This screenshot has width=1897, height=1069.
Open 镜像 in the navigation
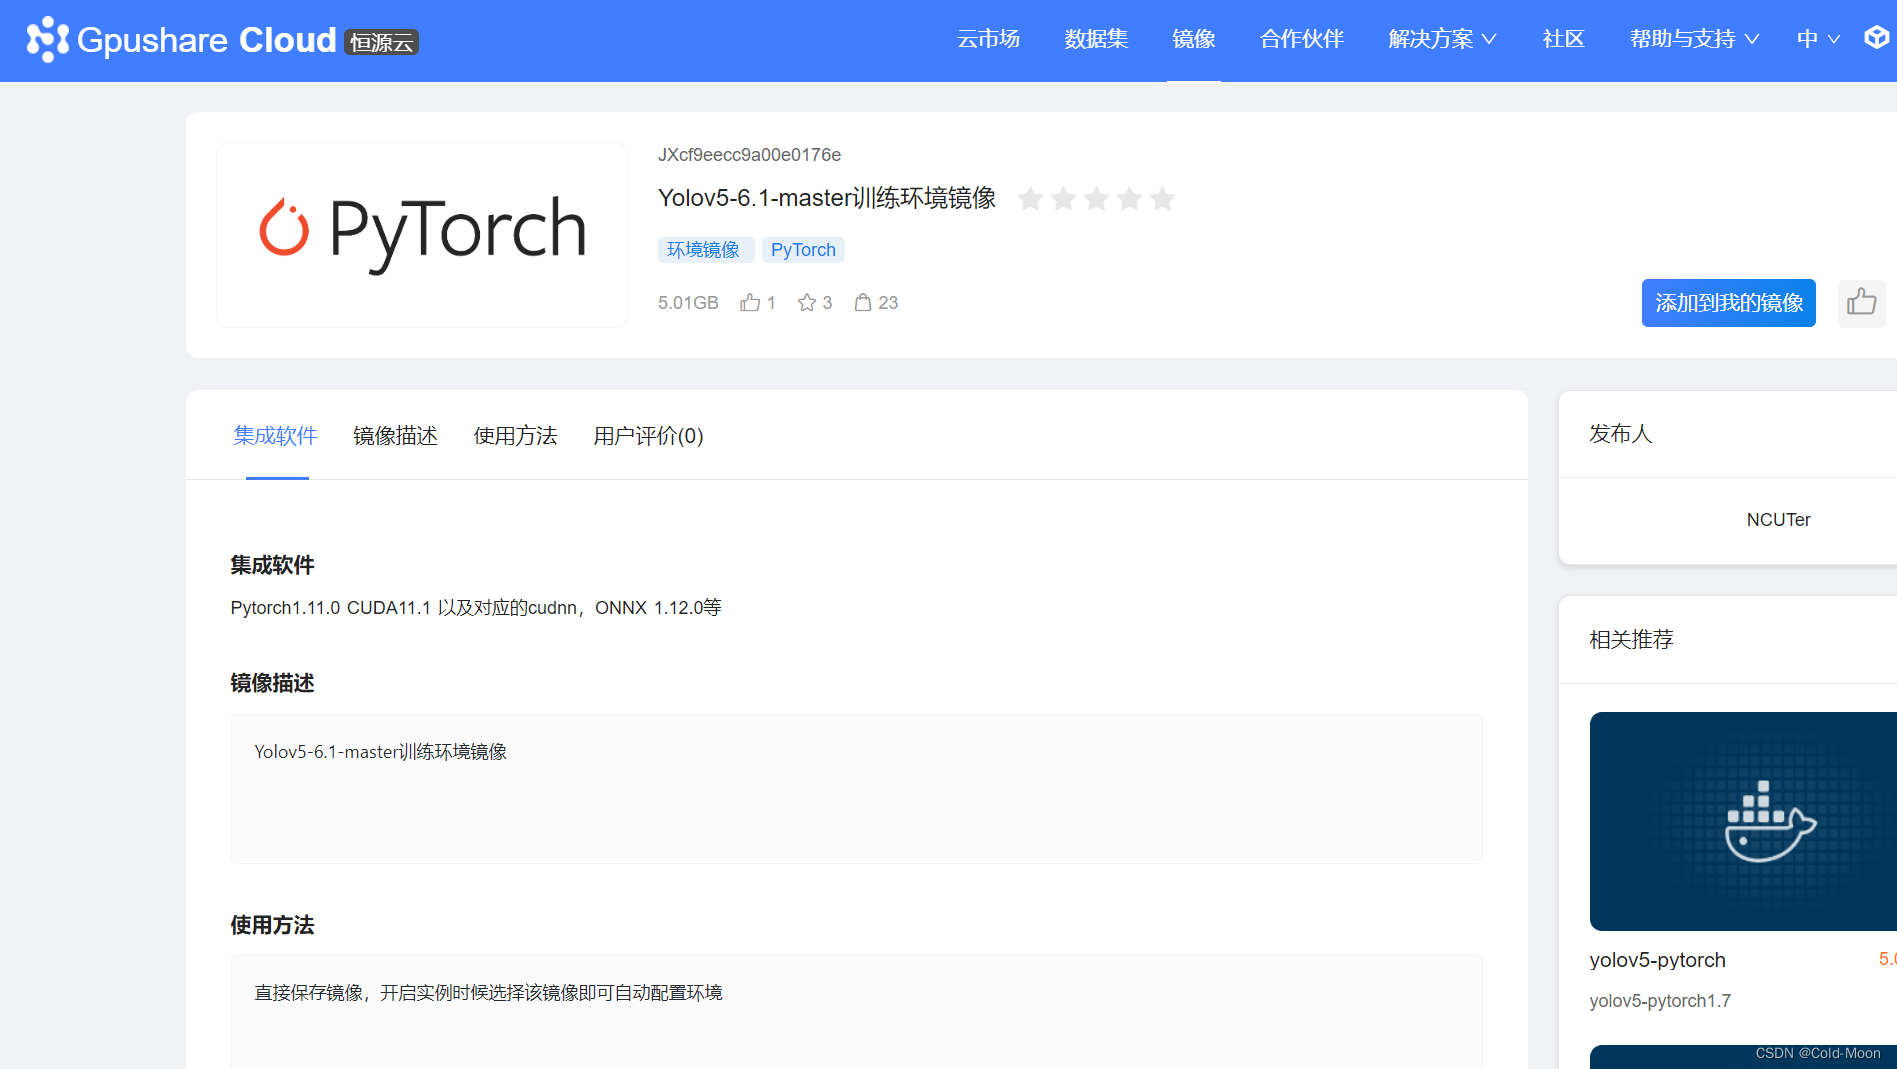[1194, 39]
